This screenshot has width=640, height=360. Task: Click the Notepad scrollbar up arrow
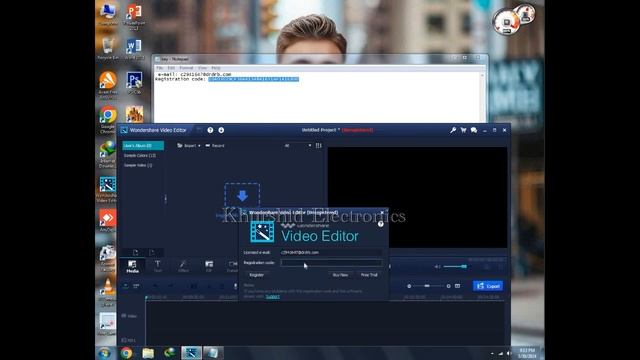click(482, 76)
